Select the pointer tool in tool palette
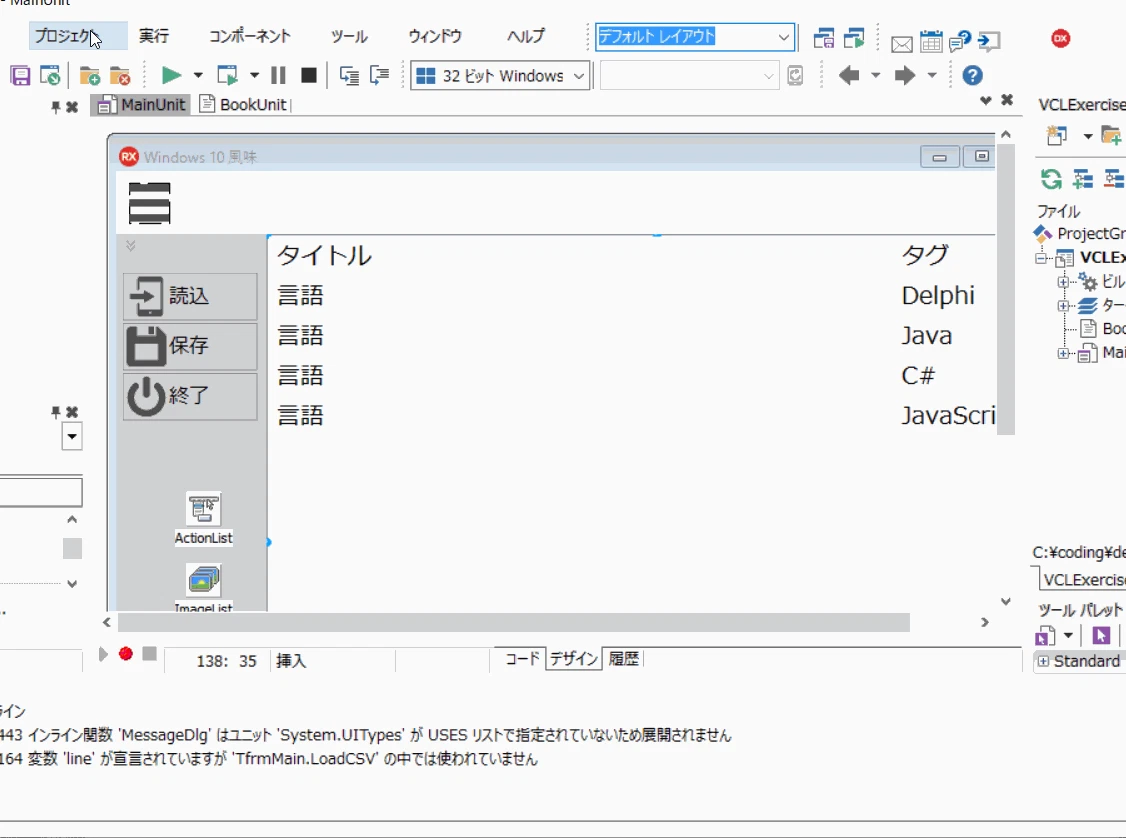The width and height of the screenshot is (1126, 838). tap(1101, 636)
